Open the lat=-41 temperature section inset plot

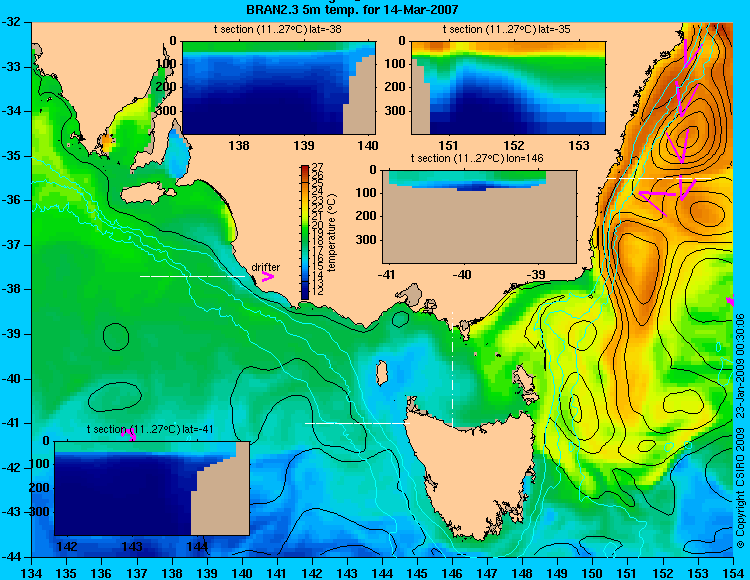point(152,488)
